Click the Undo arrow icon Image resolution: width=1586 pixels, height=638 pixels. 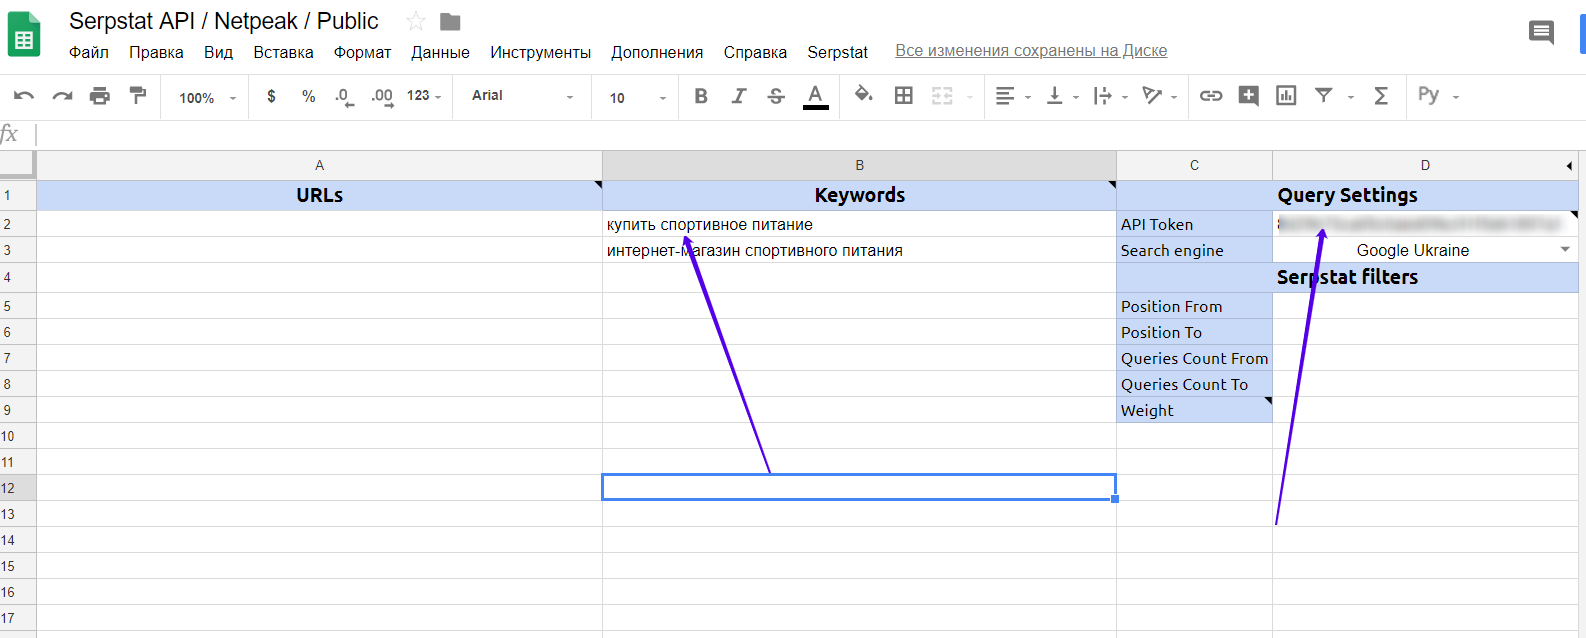(x=24, y=96)
